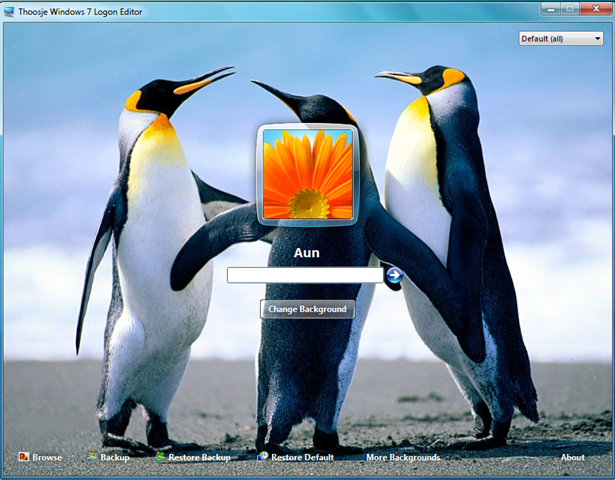Image resolution: width=615 pixels, height=480 pixels.
Task: Click the user name Aun
Action: [307, 253]
